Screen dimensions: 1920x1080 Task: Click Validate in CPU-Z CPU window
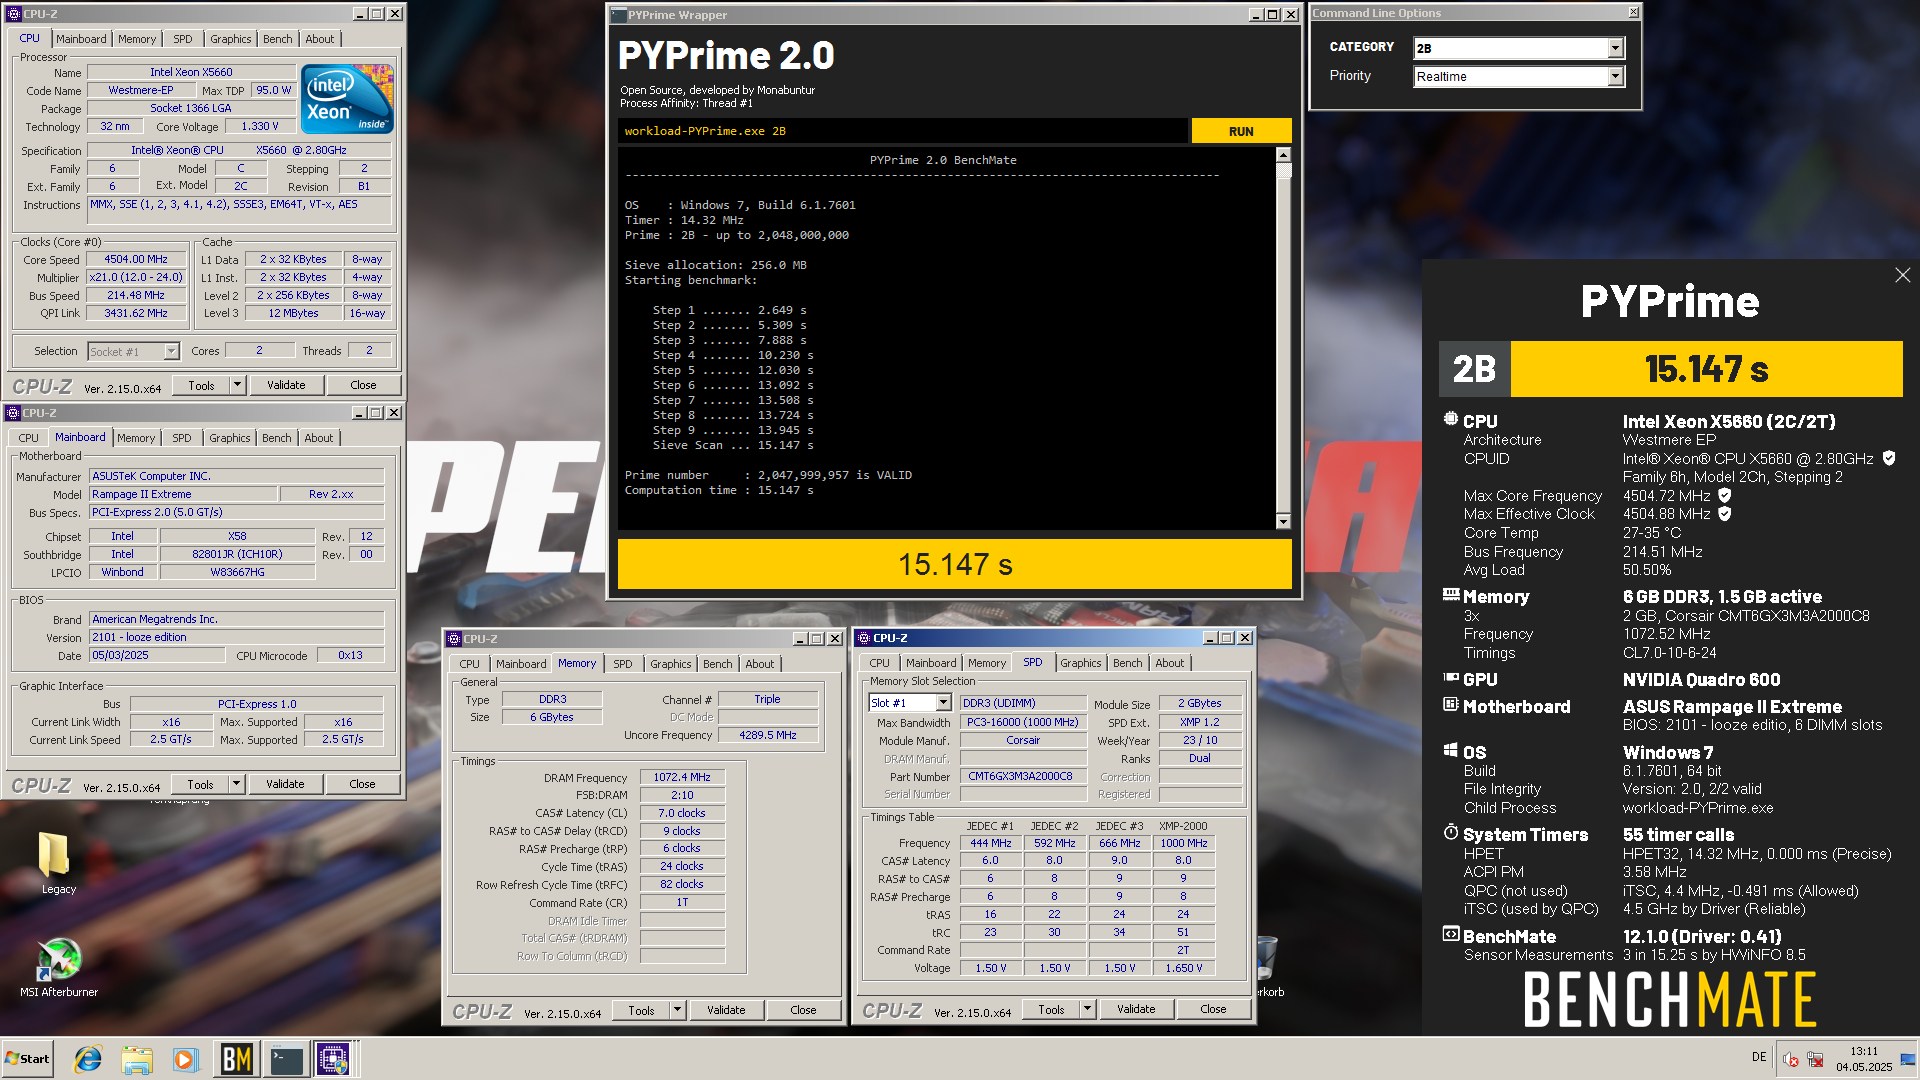tap(286, 385)
